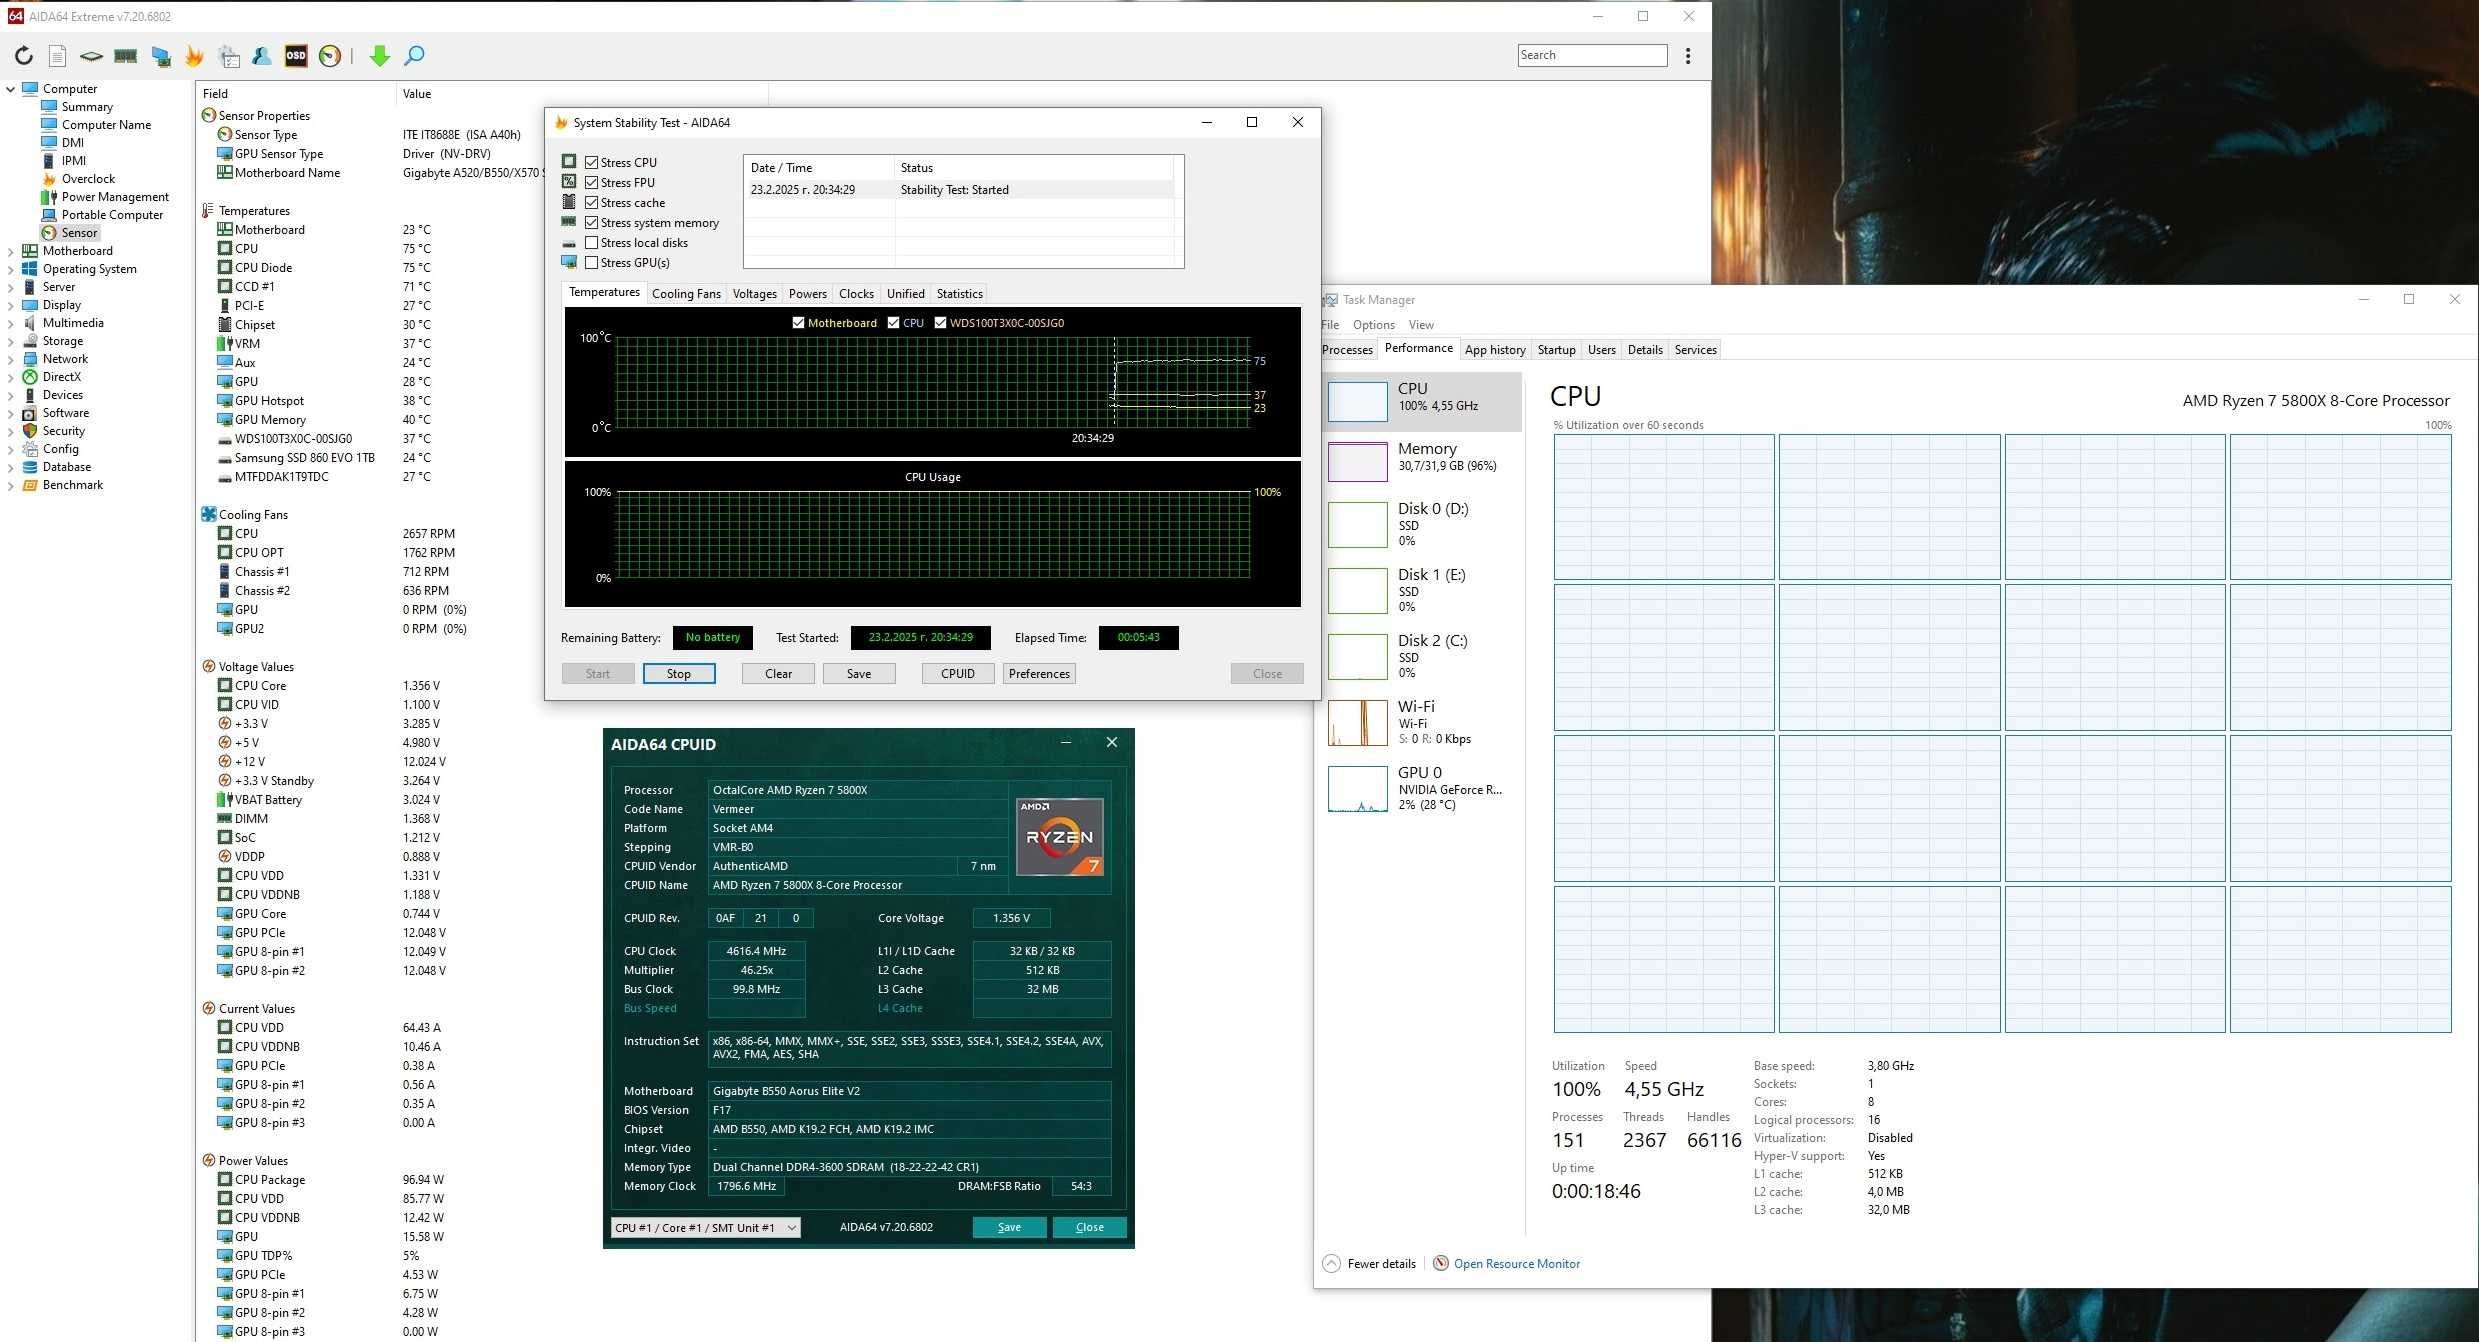Toggle the Stress CPU checkbox
The width and height of the screenshot is (2479, 1342).
(x=592, y=162)
